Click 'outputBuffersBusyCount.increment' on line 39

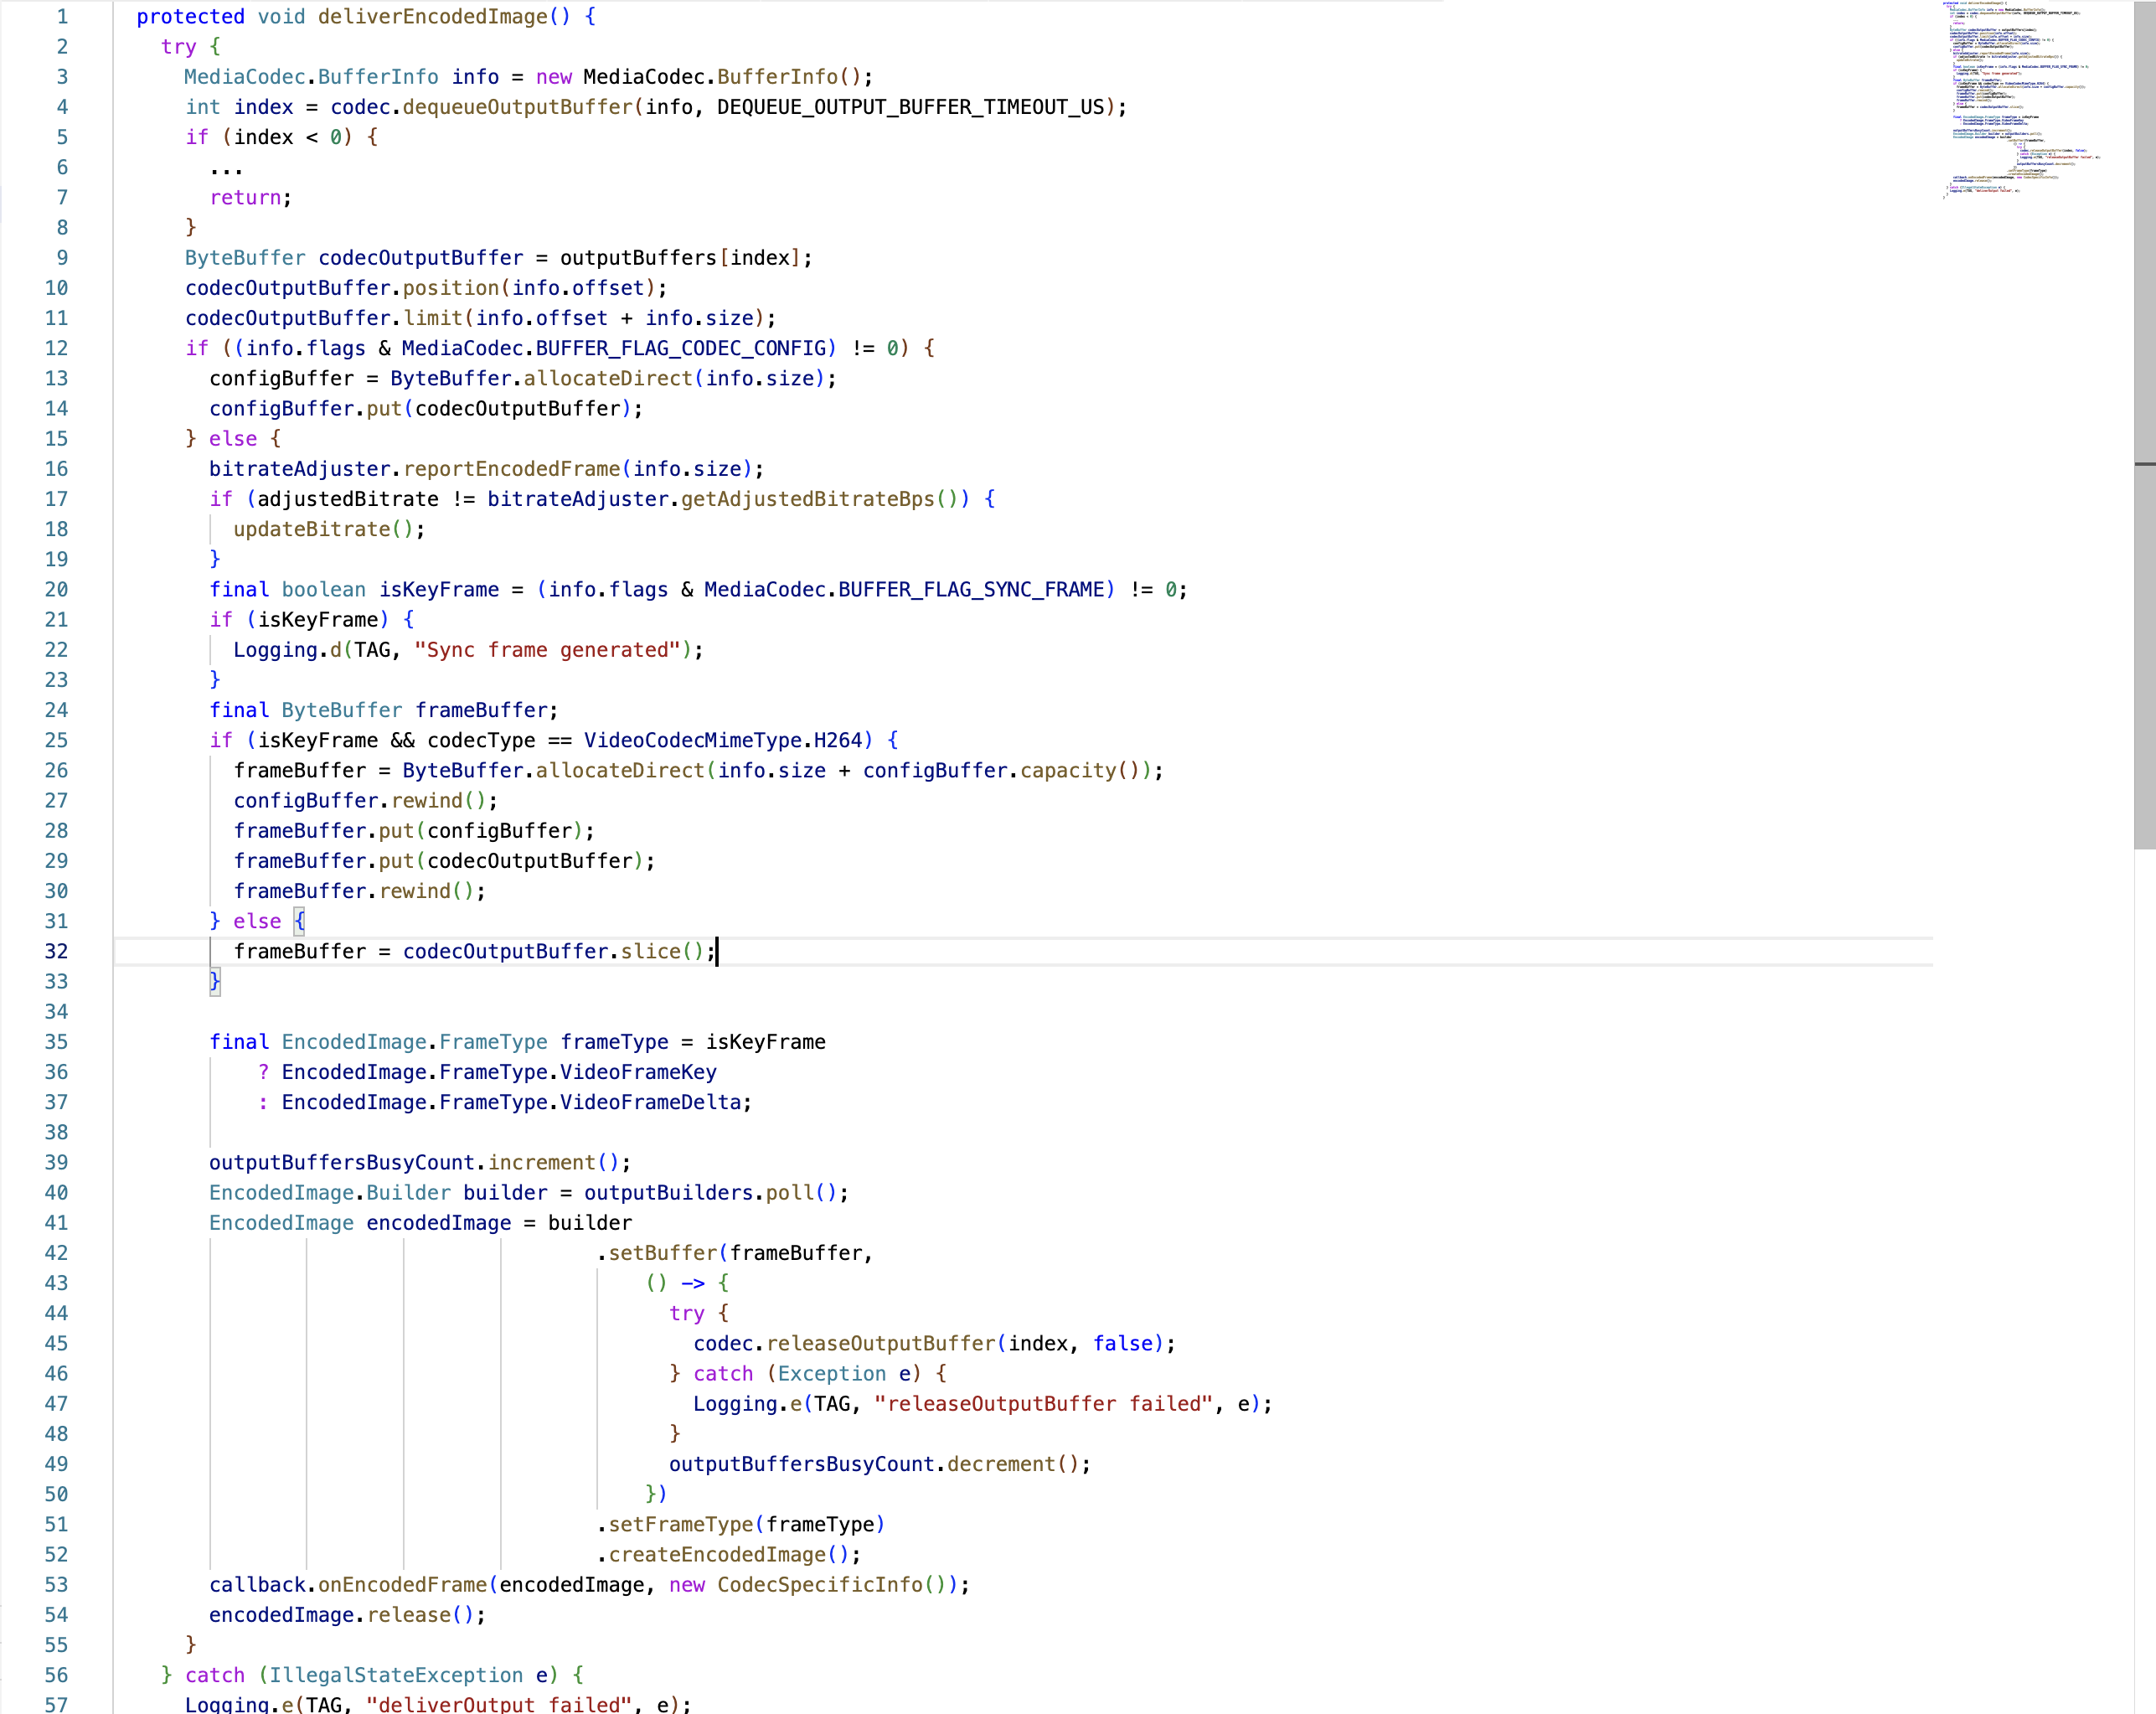[402, 1162]
